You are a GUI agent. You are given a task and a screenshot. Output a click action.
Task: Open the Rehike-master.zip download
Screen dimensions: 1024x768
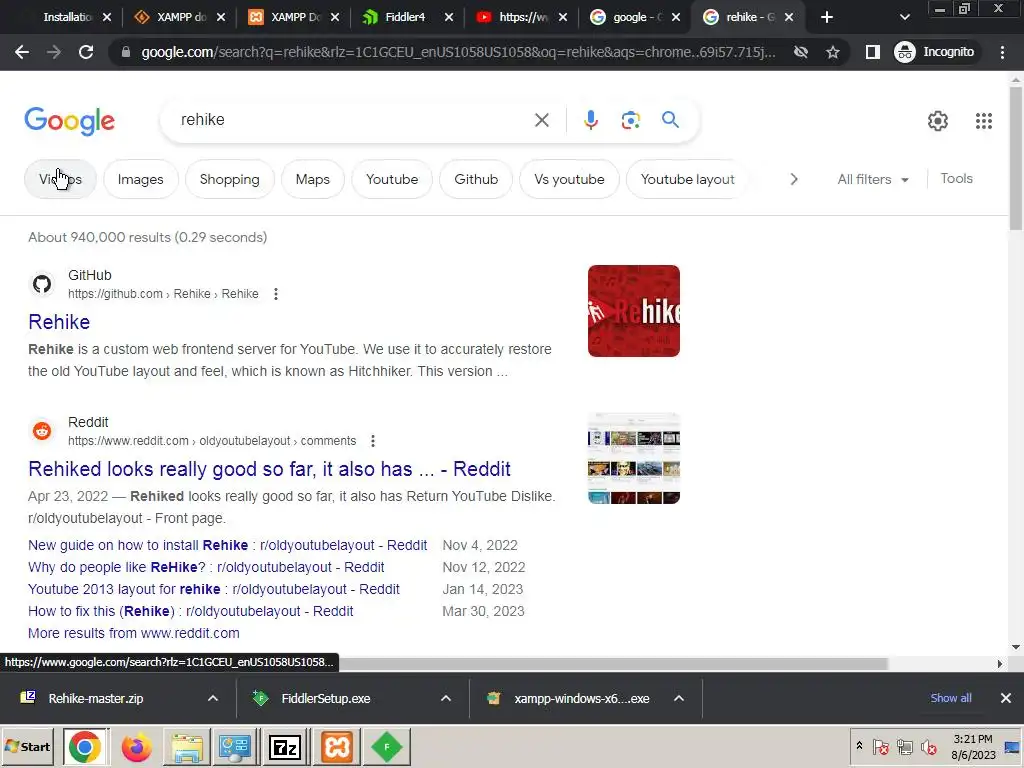click(95, 698)
